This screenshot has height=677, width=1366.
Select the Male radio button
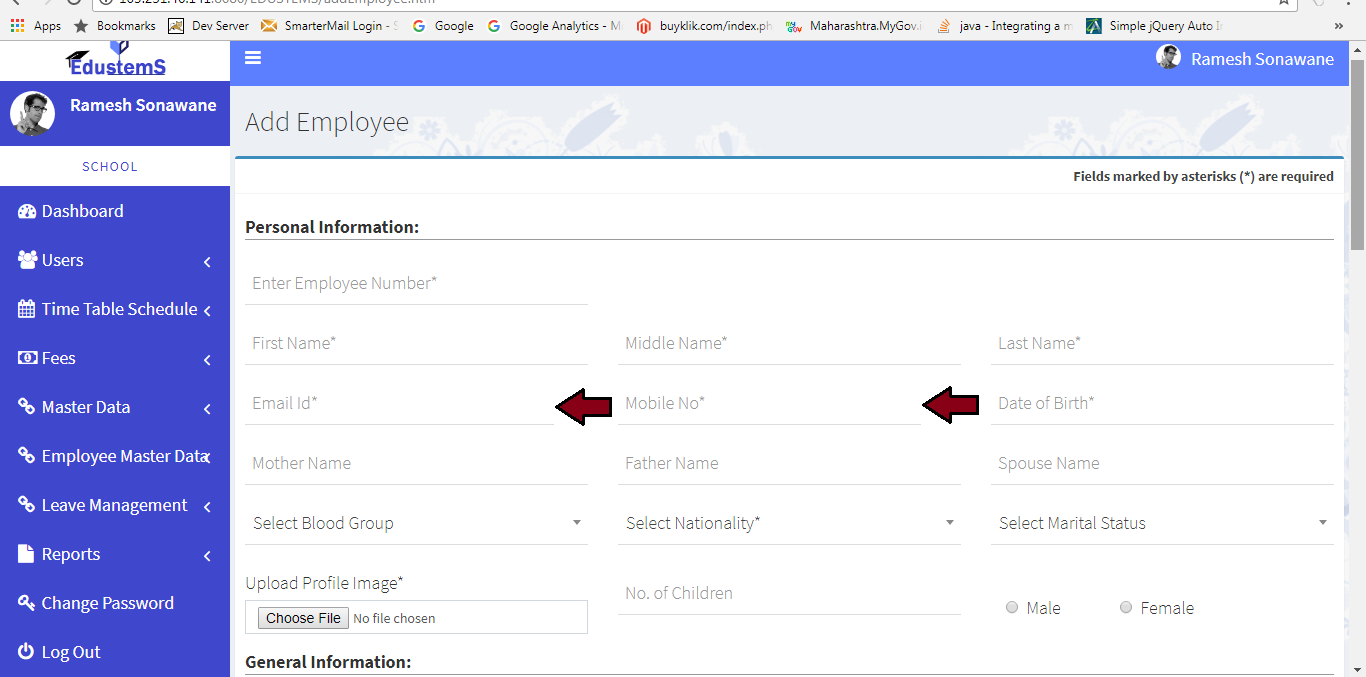(x=1012, y=607)
